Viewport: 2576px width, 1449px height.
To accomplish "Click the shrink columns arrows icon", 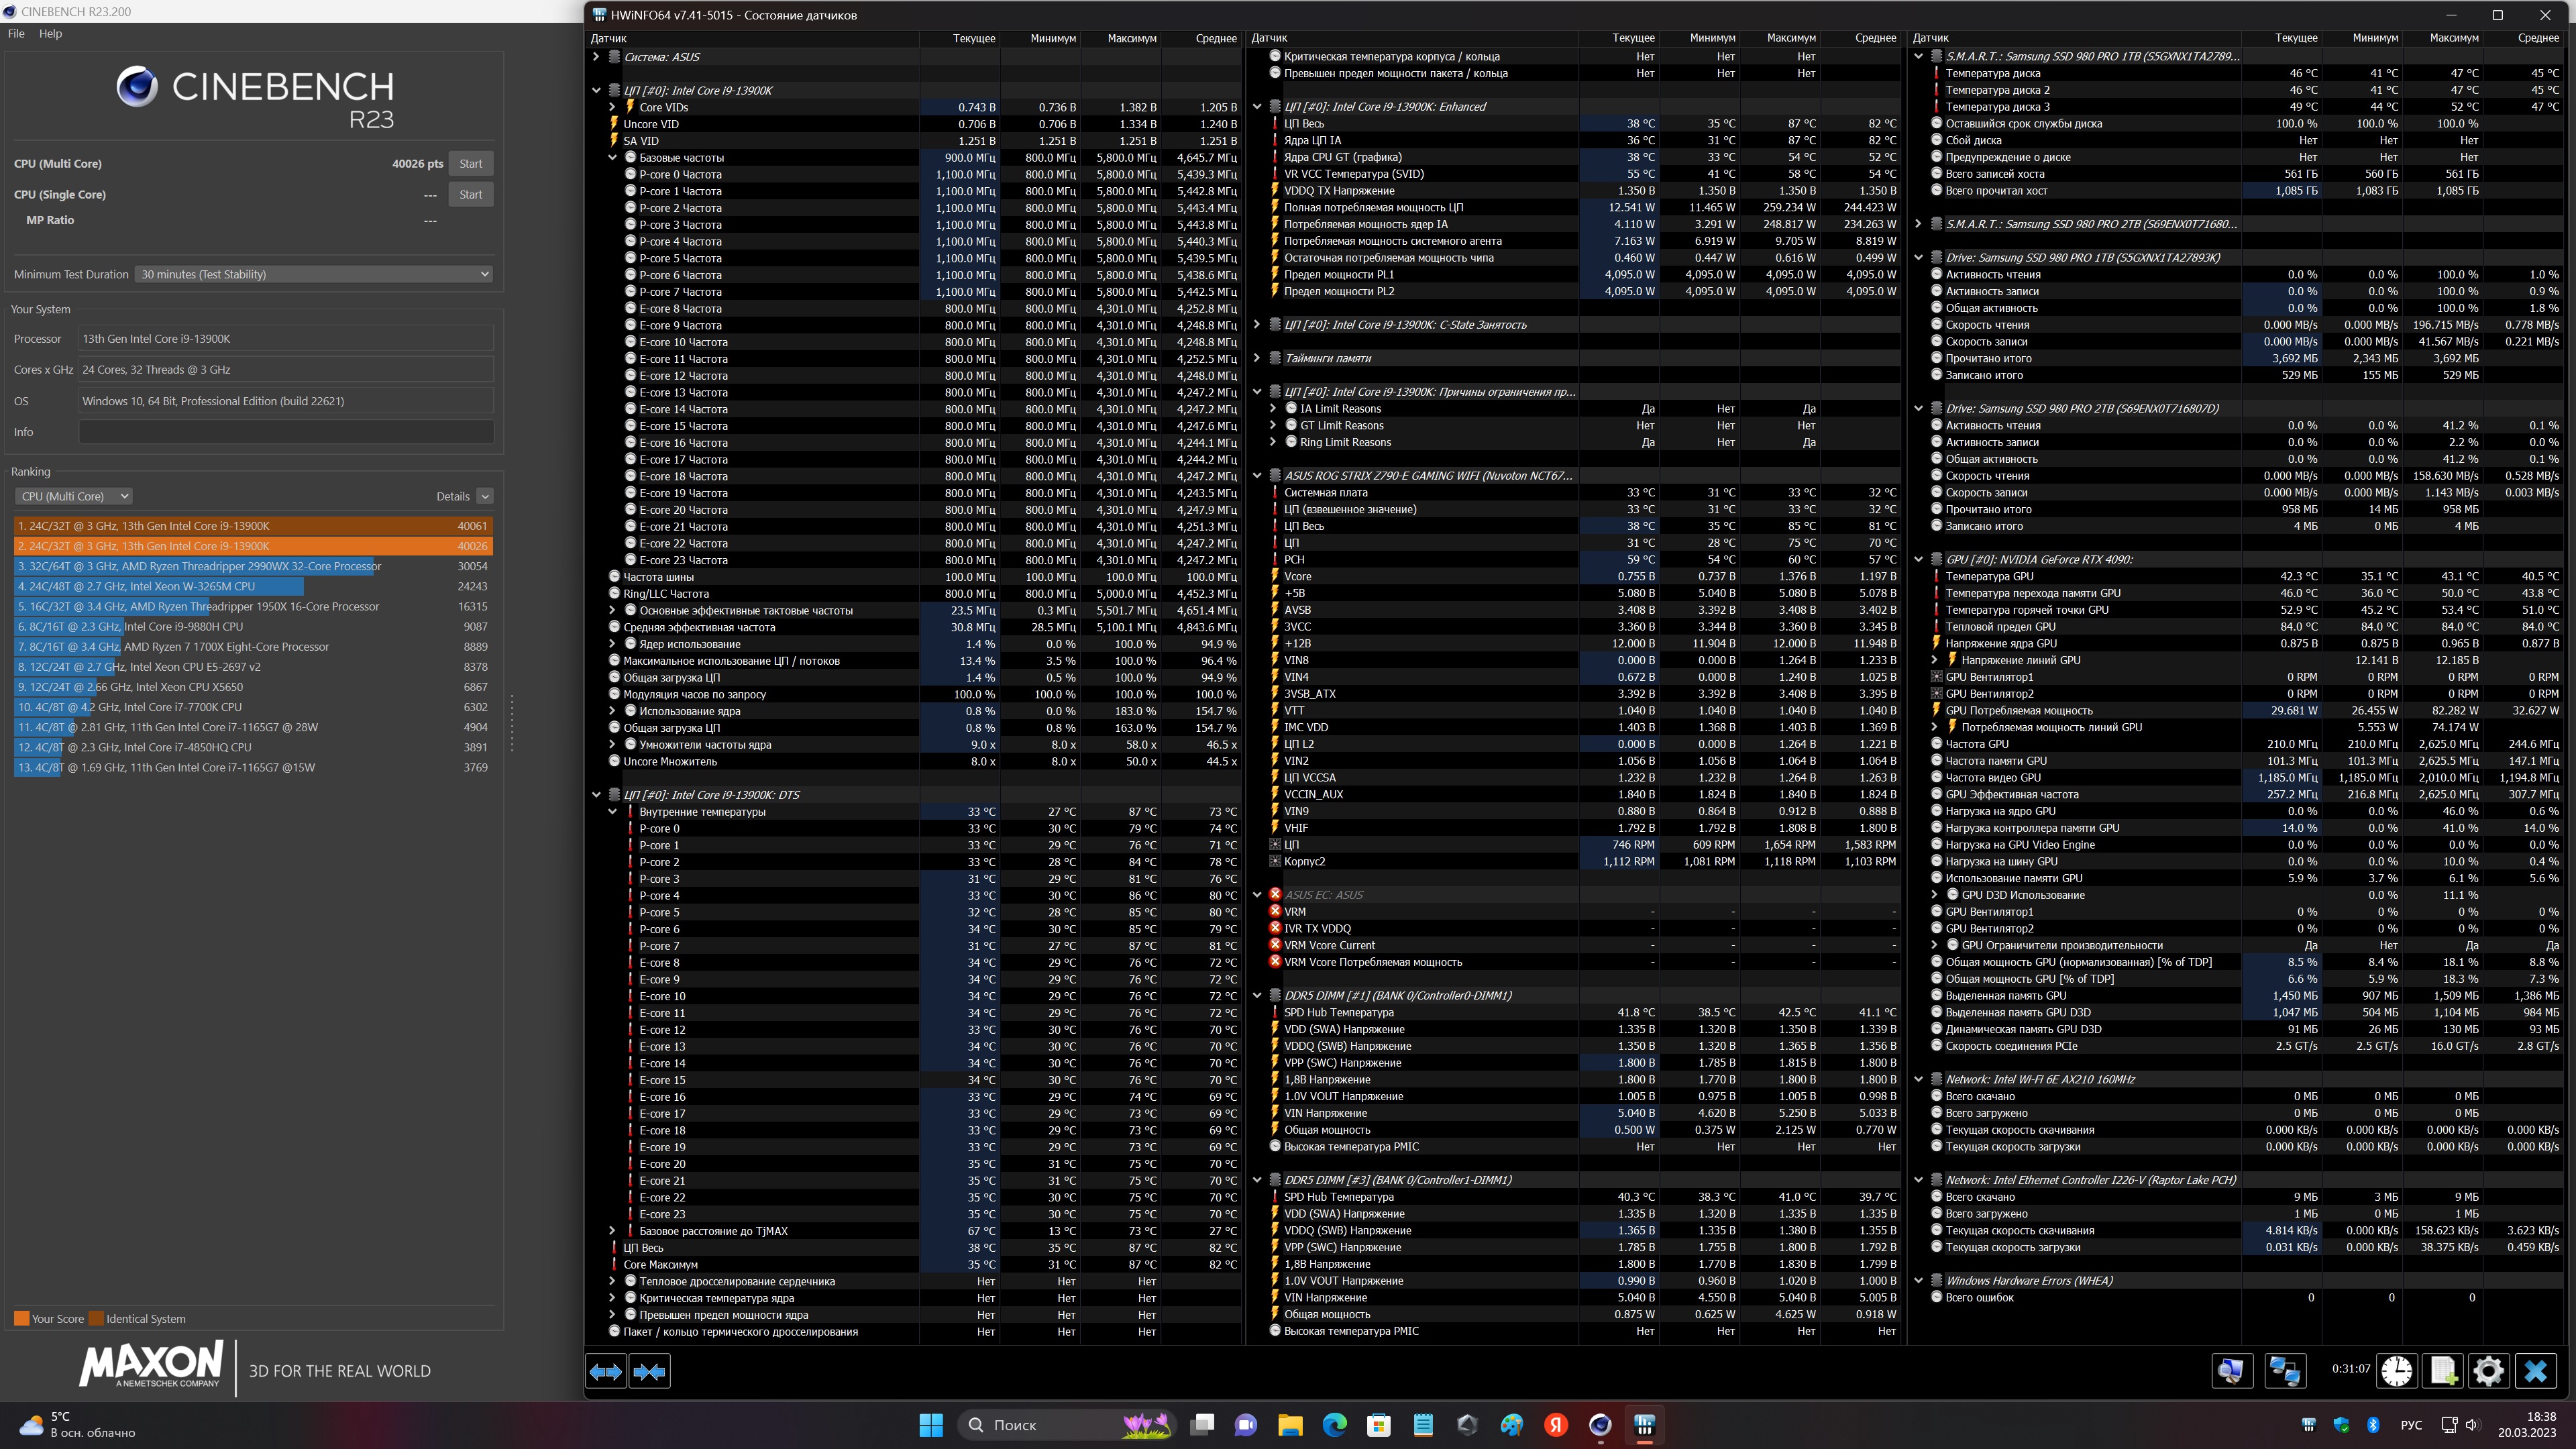I will [x=649, y=1372].
